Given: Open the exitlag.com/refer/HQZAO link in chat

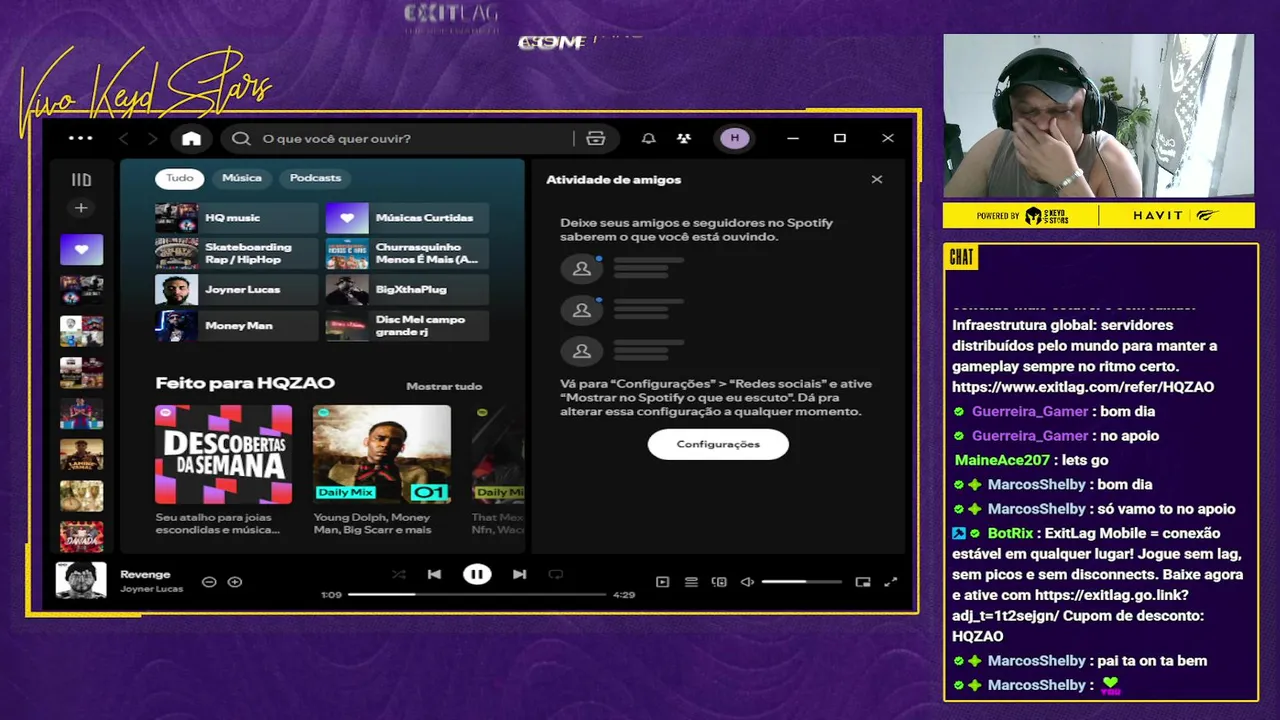Looking at the screenshot, I should click(x=1083, y=387).
